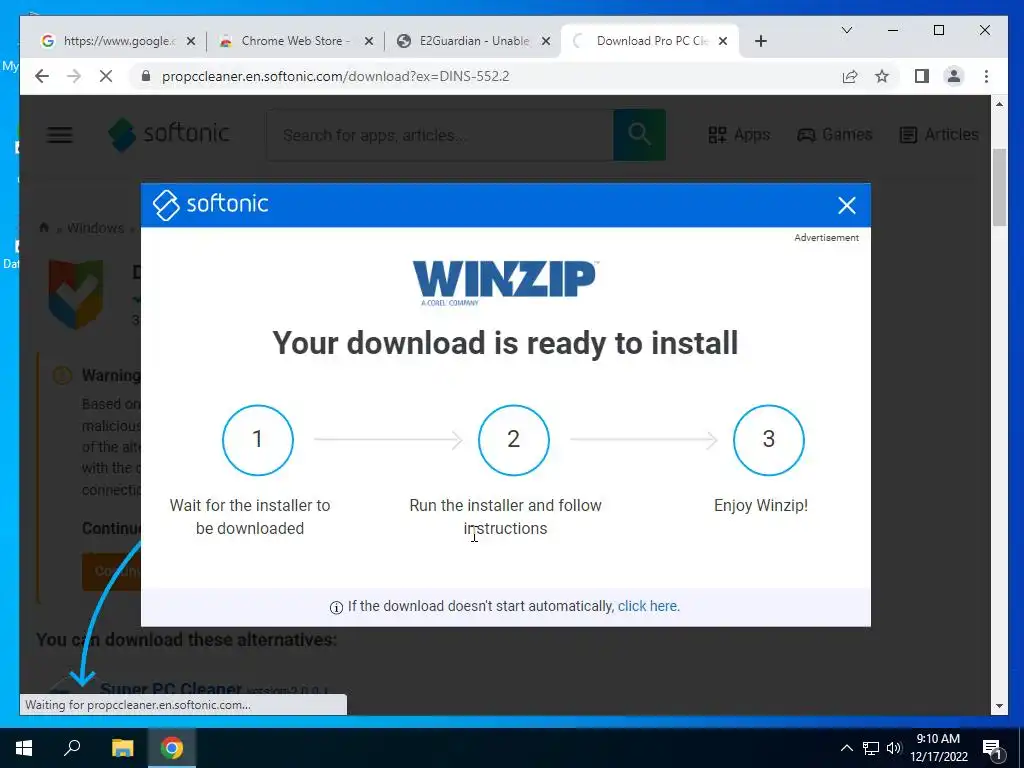The width and height of the screenshot is (1024, 768).
Task: Open the network tray icon
Action: [871, 748]
